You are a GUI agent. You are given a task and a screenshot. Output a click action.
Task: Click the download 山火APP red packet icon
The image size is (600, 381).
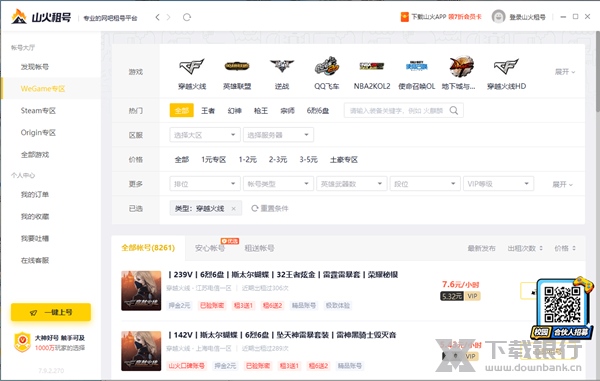click(x=404, y=17)
